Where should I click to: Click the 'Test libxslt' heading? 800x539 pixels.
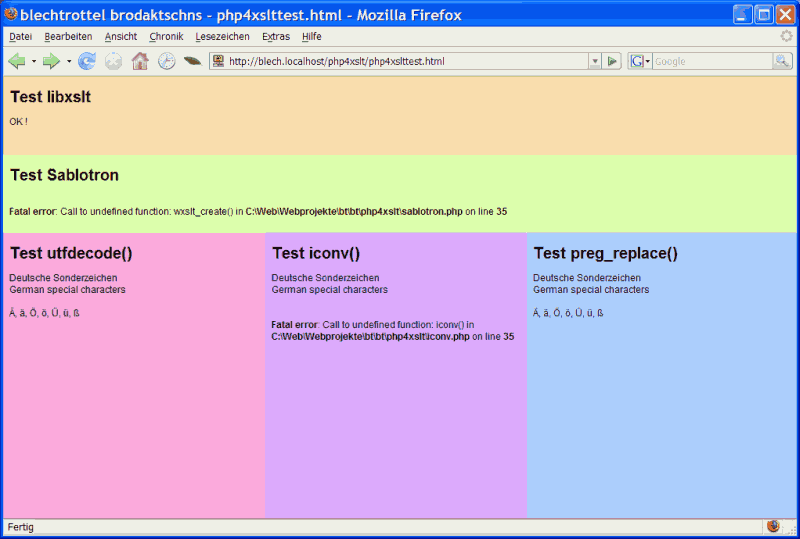51,97
